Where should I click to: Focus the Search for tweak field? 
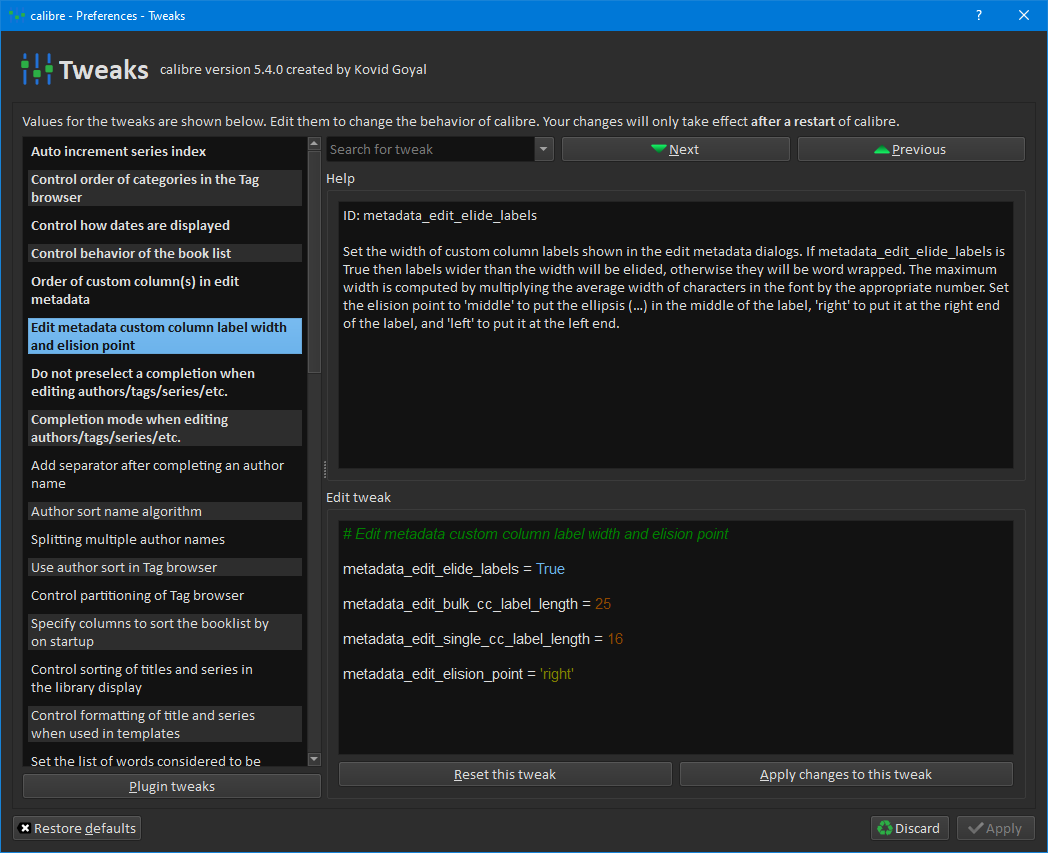point(430,149)
